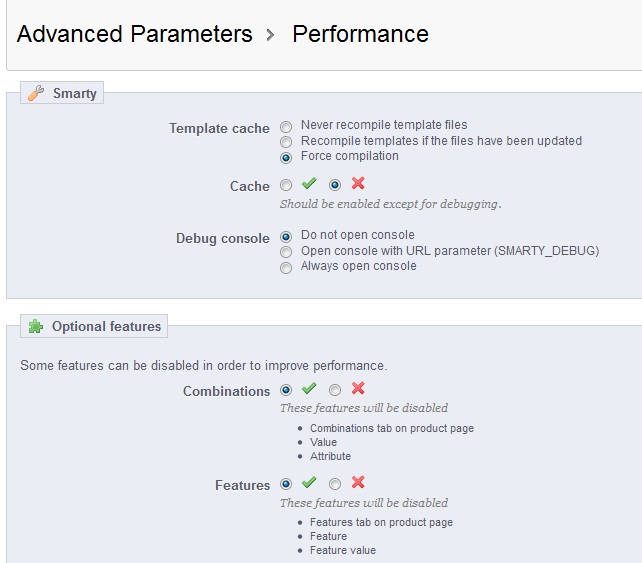Disable Features via the no radio
The image size is (642, 563).
[x=335, y=484]
